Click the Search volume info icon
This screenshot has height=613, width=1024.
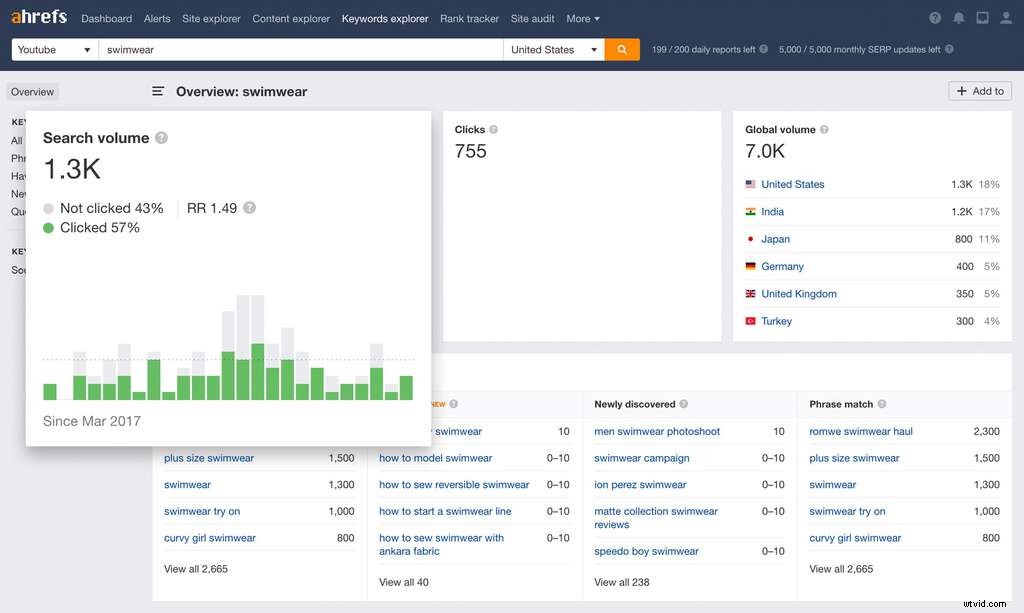click(x=162, y=138)
